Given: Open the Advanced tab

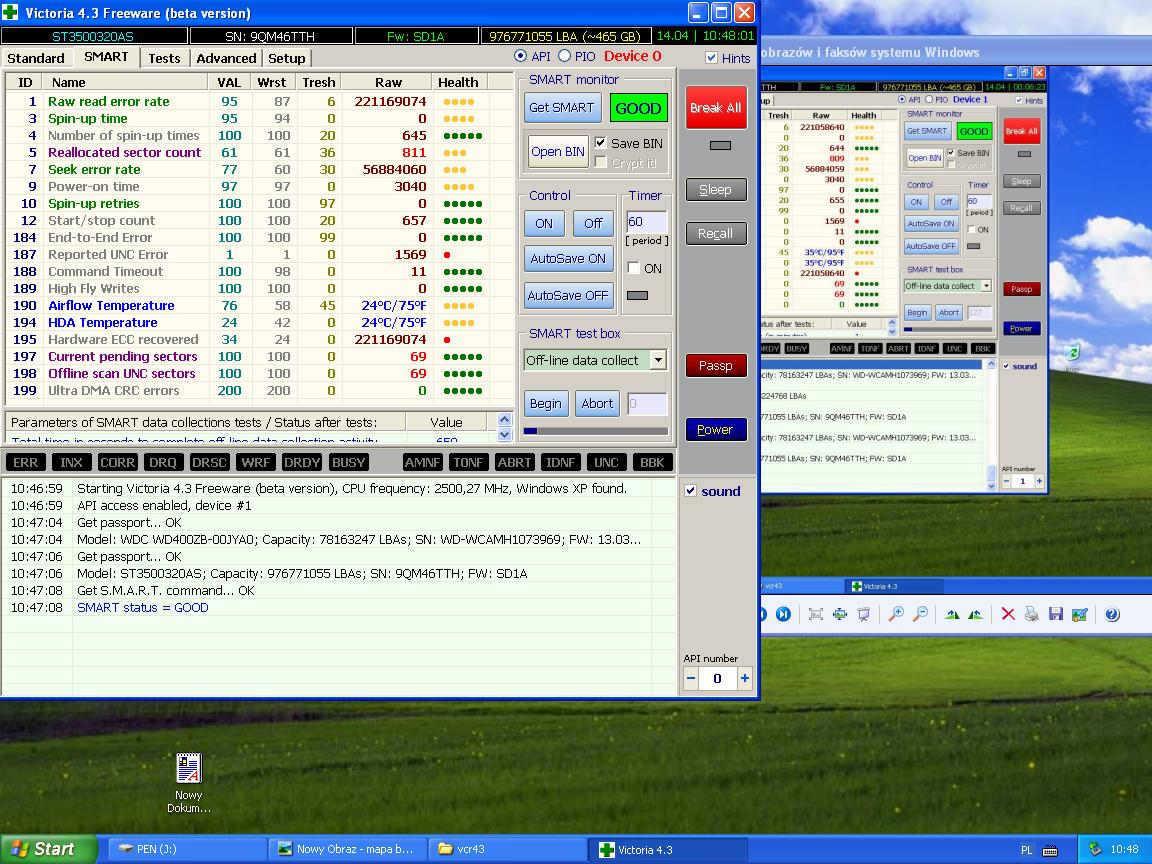Looking at the screenshot, I should tap(226, 59).
